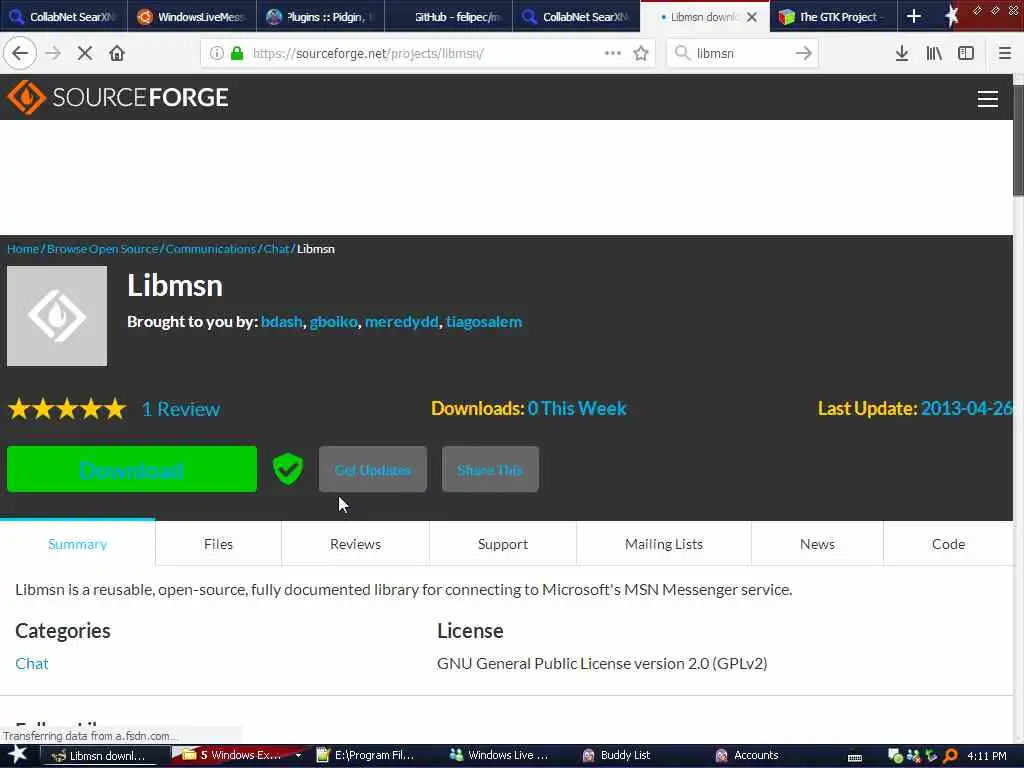The image size is (1024, 768).
Task: Open Browse Open Source breadcrumb
Action: coord(103,249)
